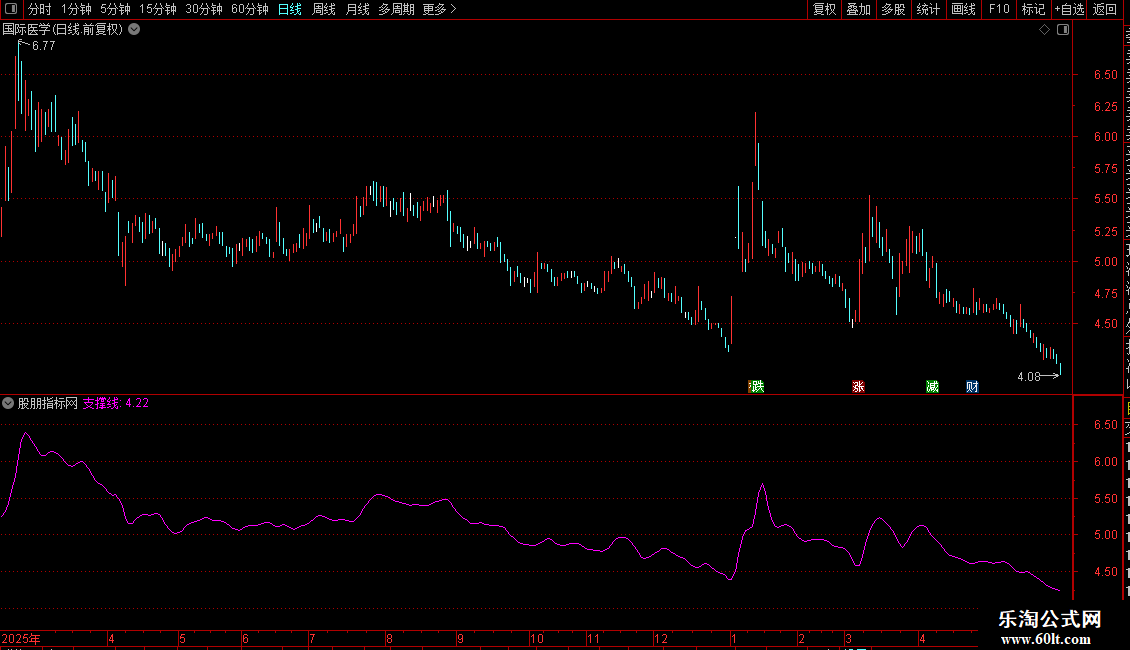Click the 6.50 price axis label in main chart
Viewport: 1130px width, 650px height.
point(1105,75)
